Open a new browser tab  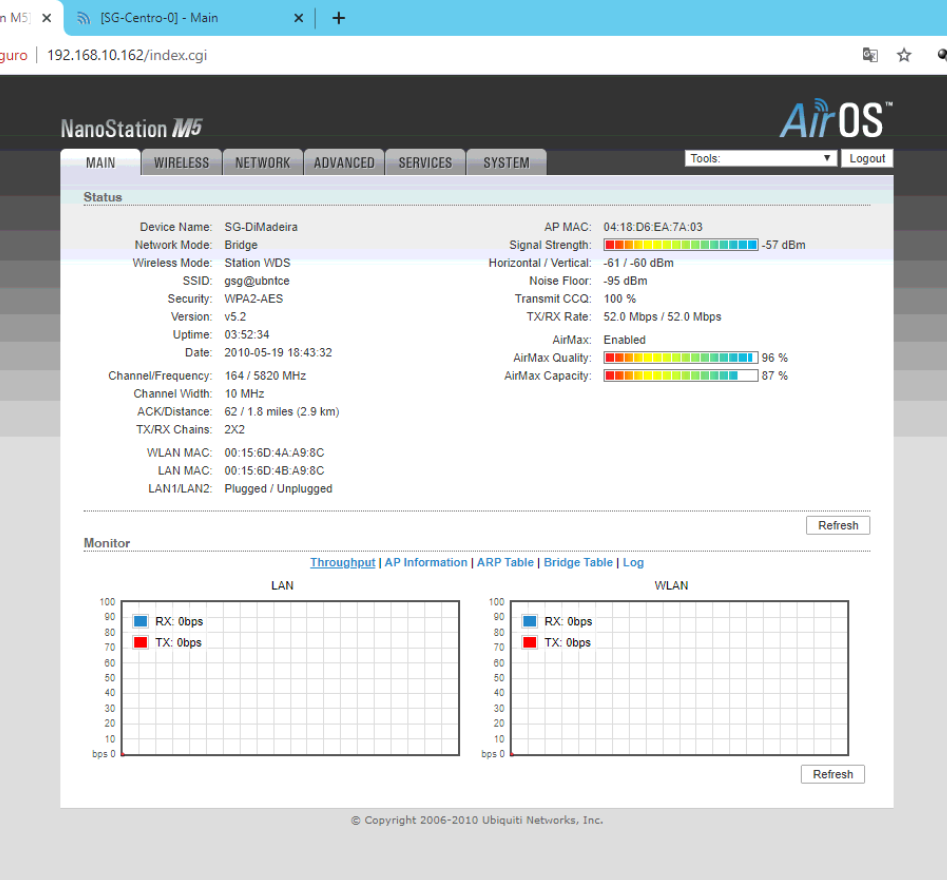click(x=339, y=18)
